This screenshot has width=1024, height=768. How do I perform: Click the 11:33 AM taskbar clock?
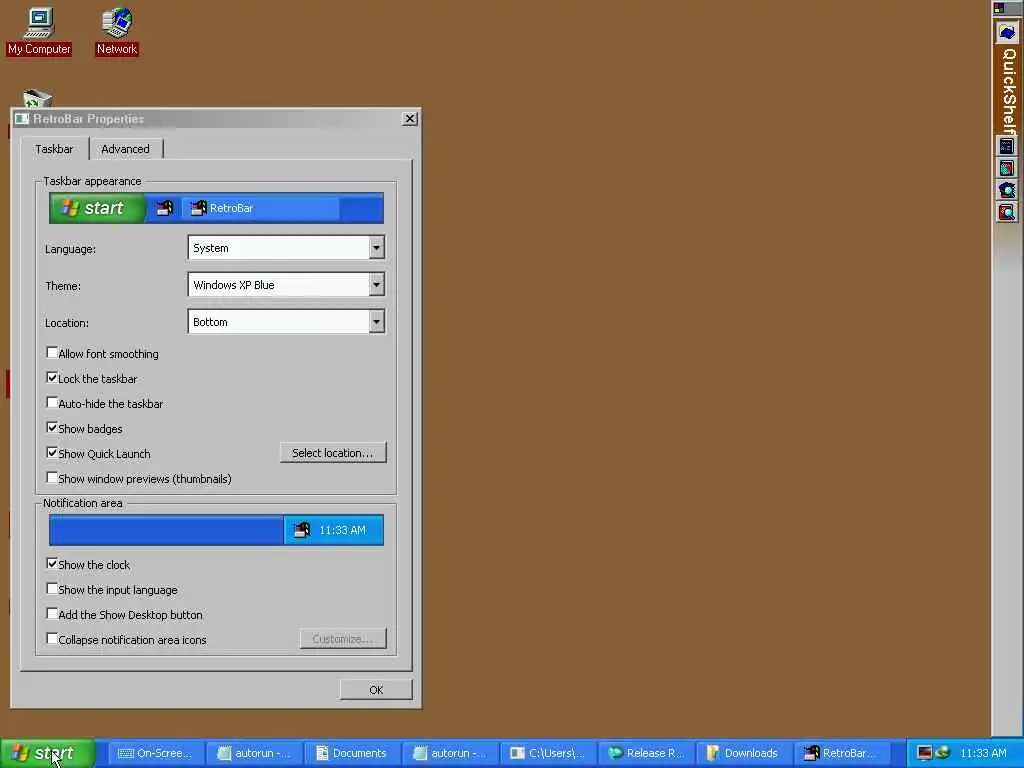point(984,753)
